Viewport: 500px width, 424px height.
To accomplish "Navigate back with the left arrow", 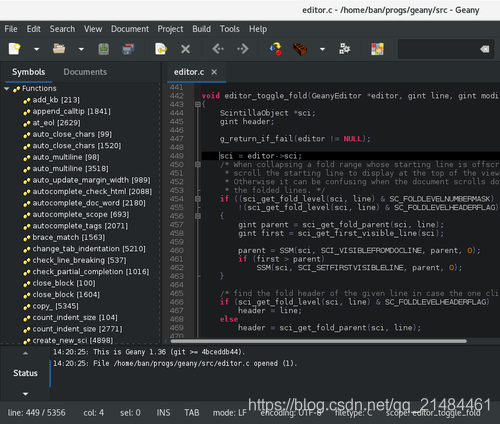I will pyautogui.click(x=218, y=49).
